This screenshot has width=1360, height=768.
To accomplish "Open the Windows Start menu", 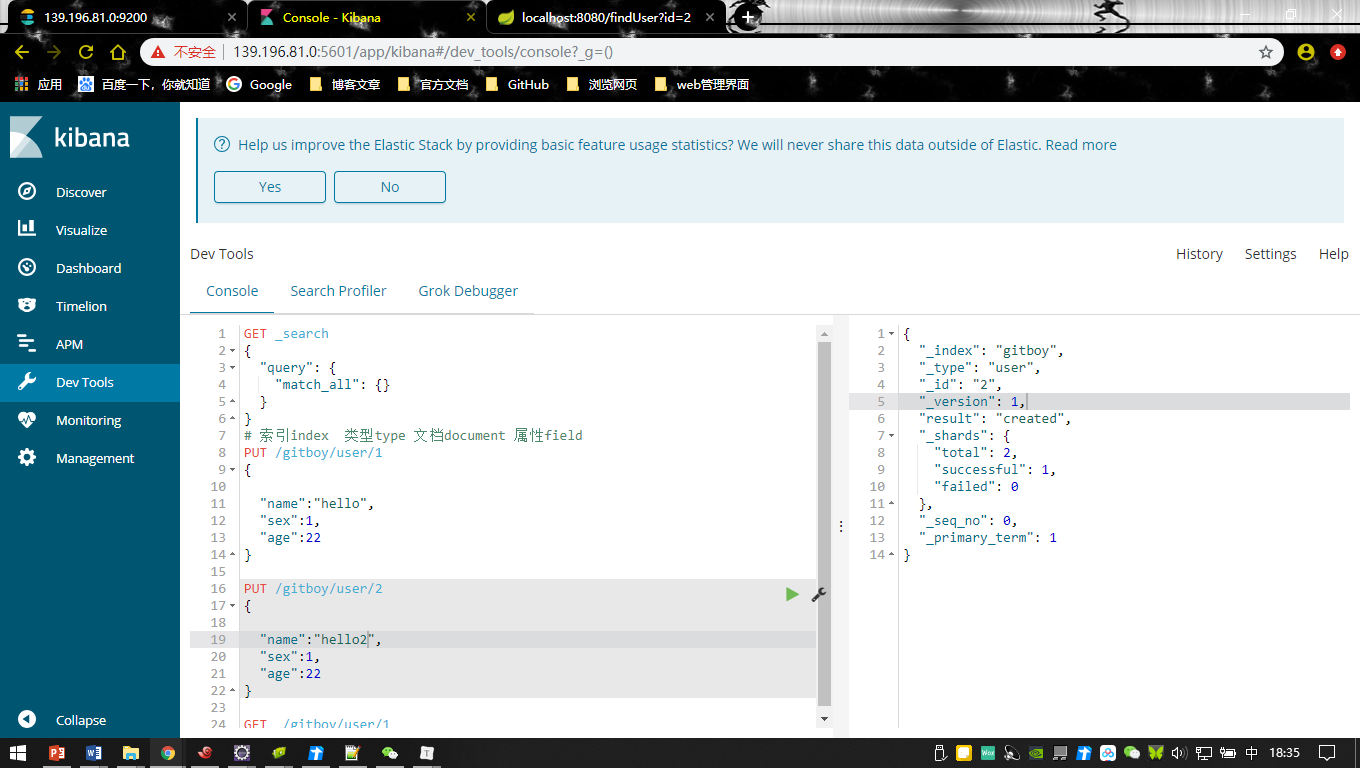I will pyautogui.click(x=19, y=752).
